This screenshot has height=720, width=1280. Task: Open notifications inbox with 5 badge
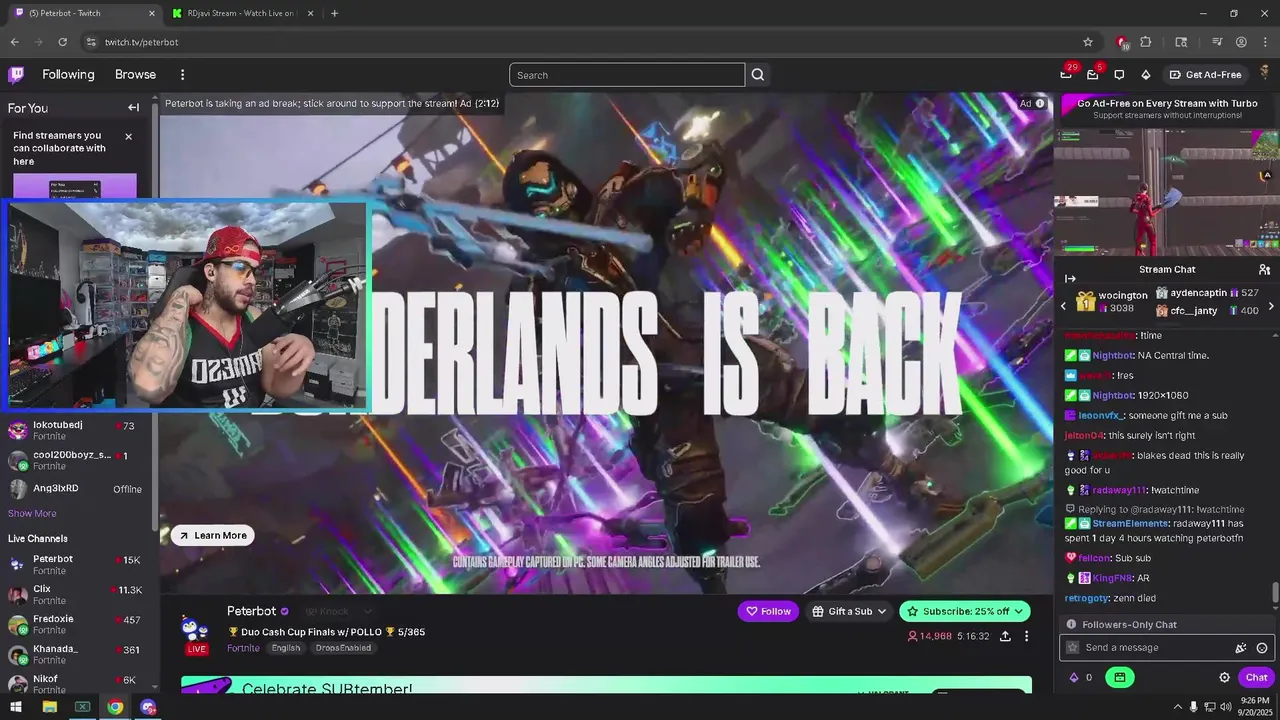[1092, 75]
